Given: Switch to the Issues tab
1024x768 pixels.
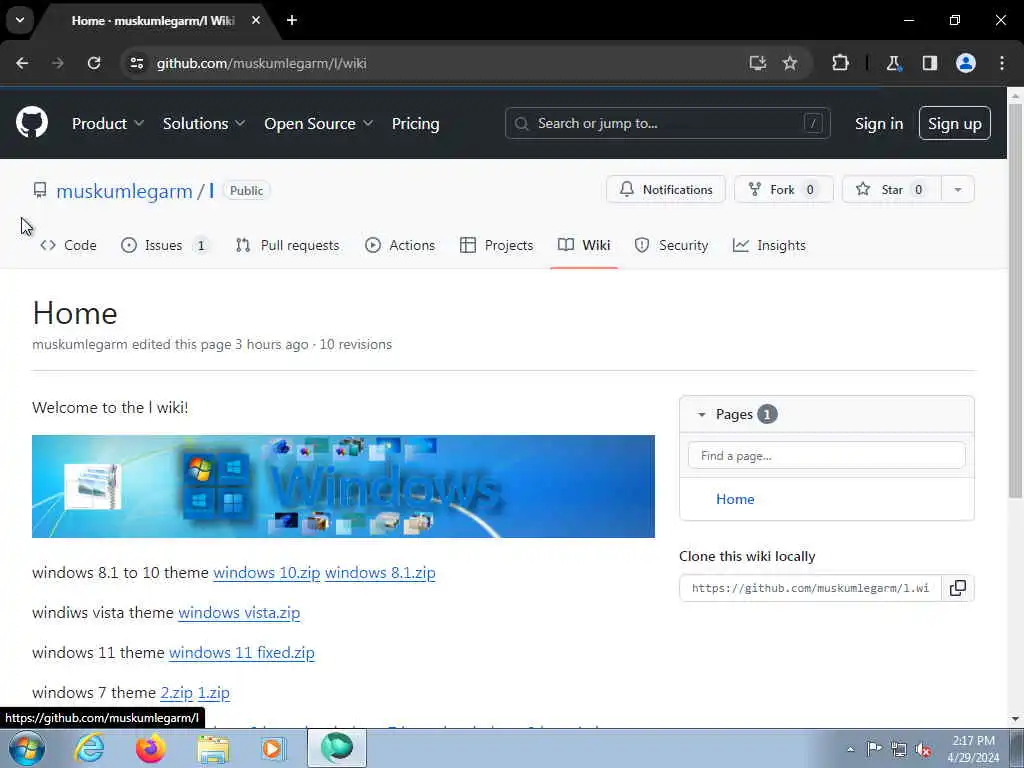Looking at the screenshot, I should 165,245.
